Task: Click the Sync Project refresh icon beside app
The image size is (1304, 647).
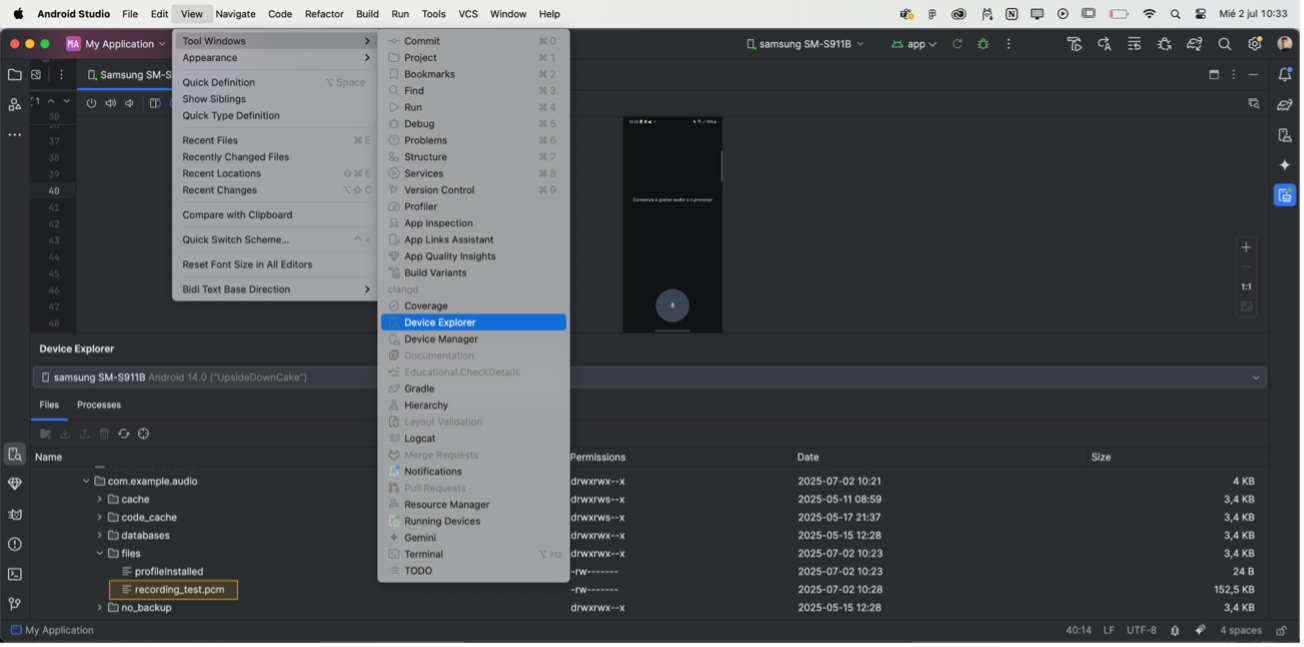Action: coord(957,44)
